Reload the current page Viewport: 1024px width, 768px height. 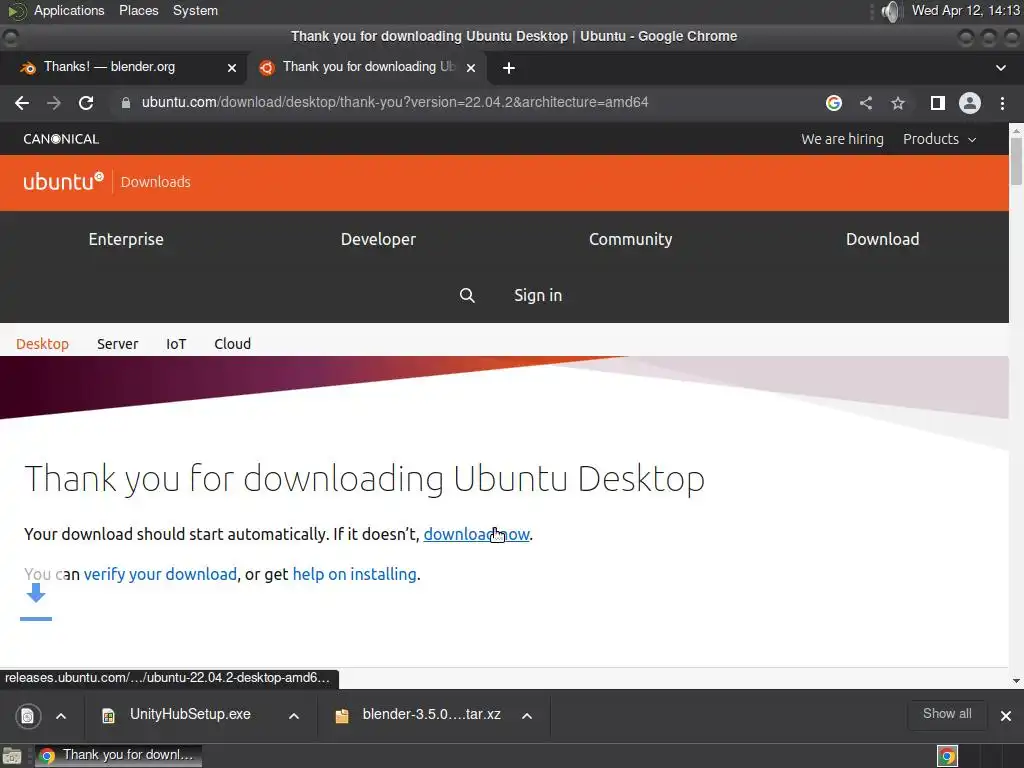click(x=86, y=103)
